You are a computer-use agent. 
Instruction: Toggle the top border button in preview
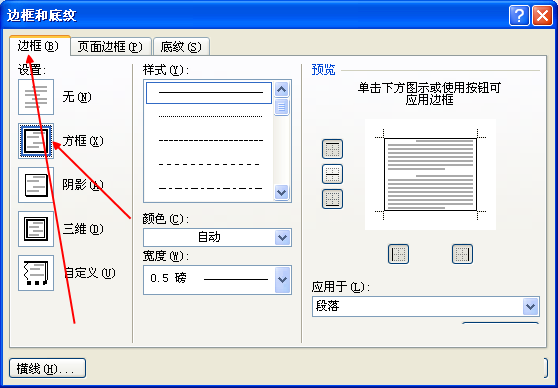[x=332, y=149]
